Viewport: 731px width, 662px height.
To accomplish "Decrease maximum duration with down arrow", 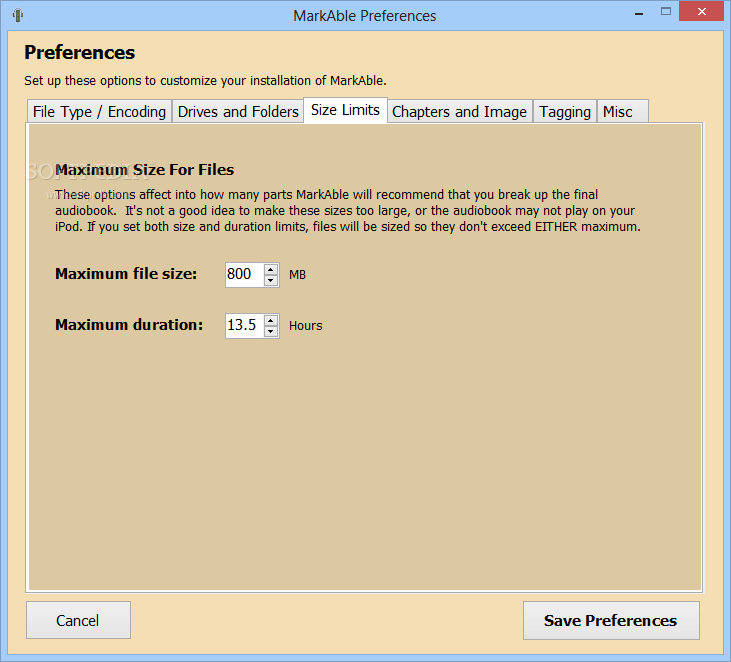I will point(271,331).
